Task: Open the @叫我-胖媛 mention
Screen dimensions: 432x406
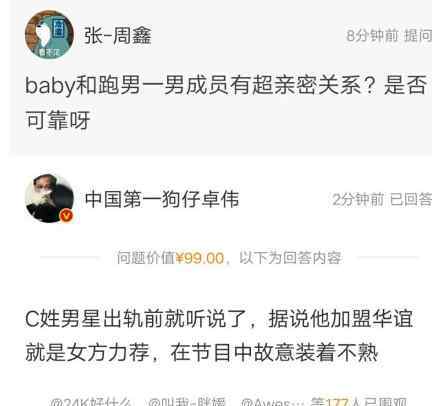Action: 187,402
